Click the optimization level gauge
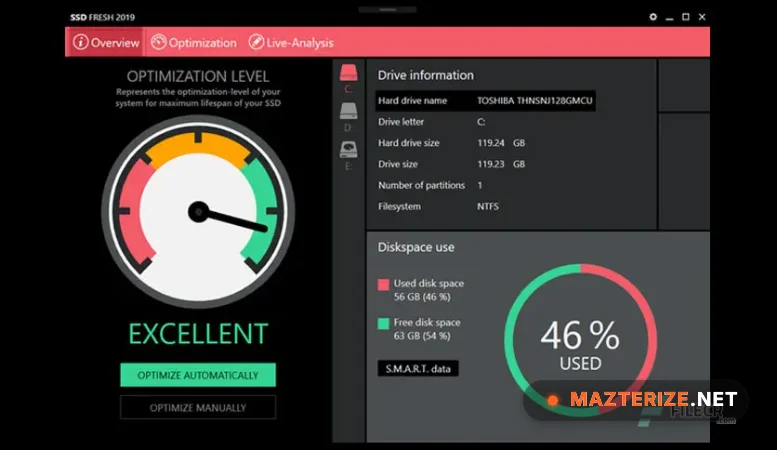Image resolution: width=777 pixels, height=450 pixels. (198, 212)
